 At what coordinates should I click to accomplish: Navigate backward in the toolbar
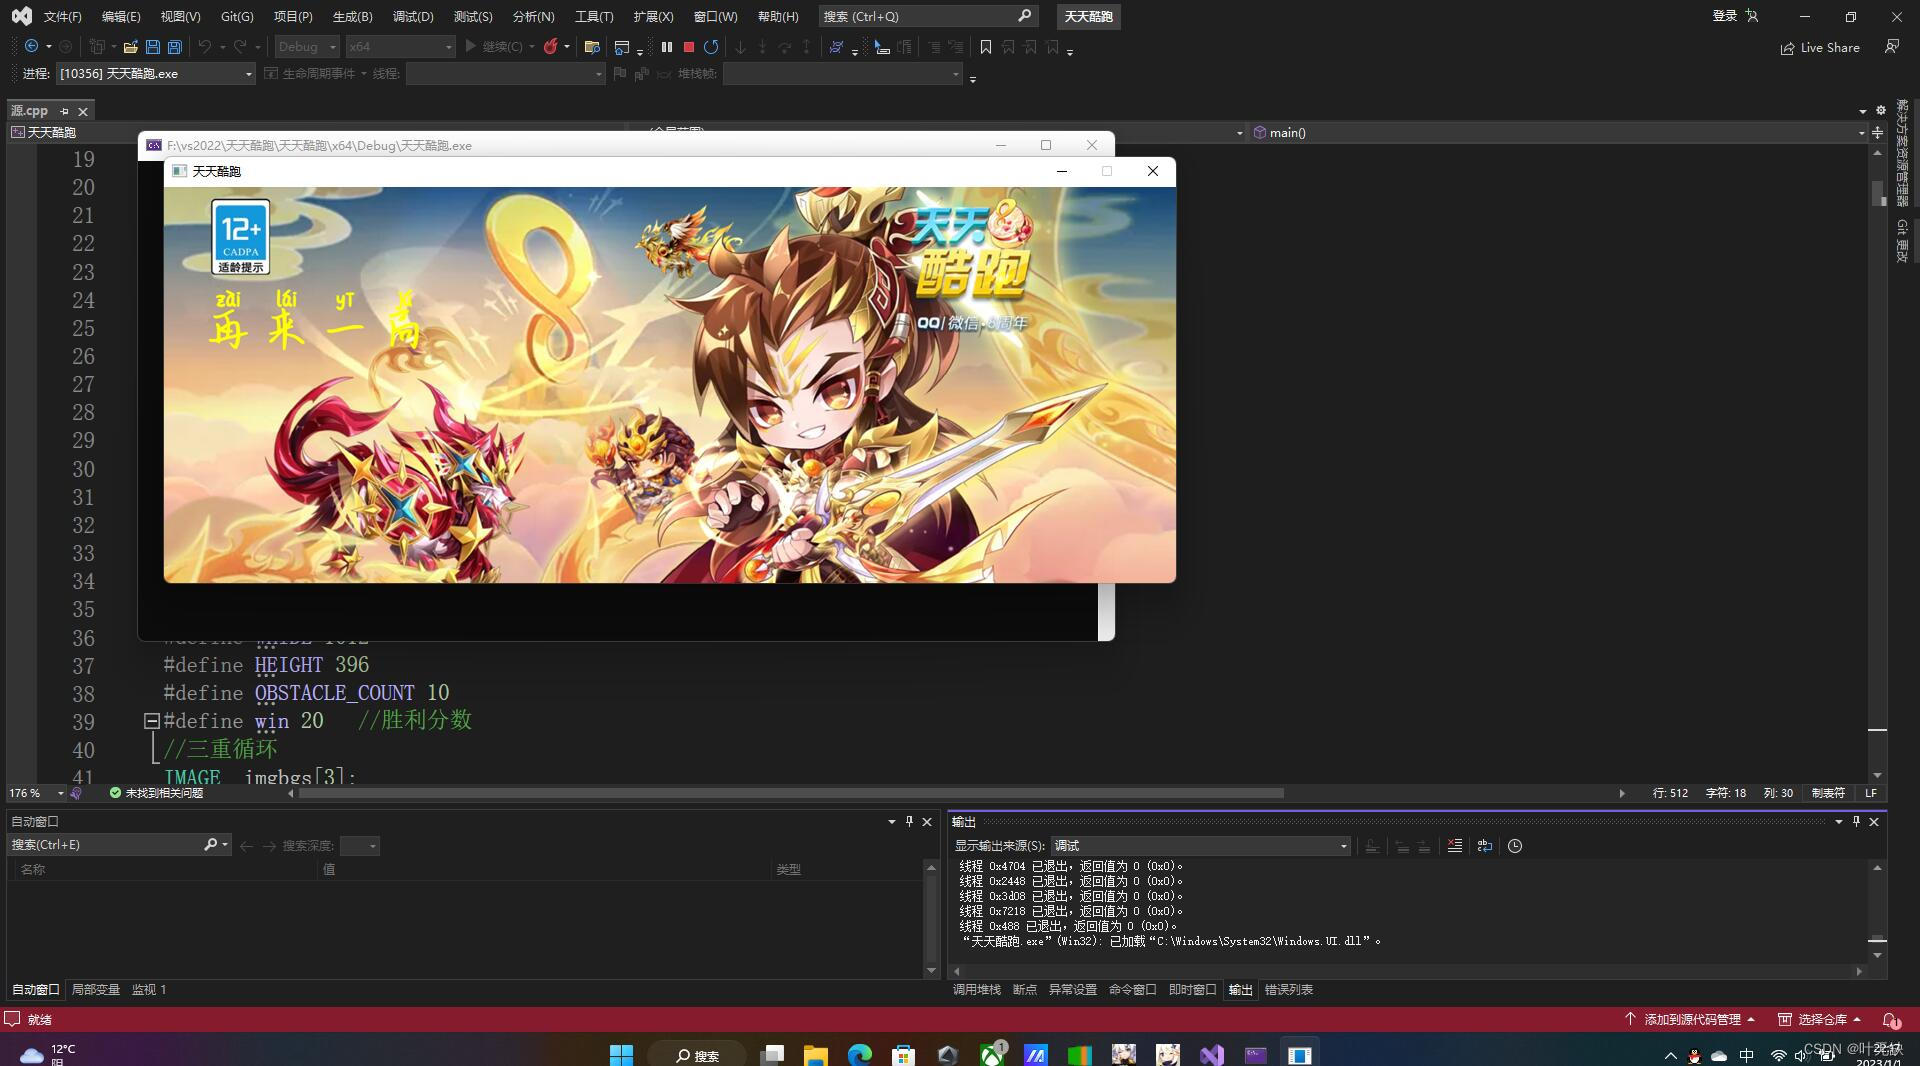pyautogui.click(x=32, y=47)
